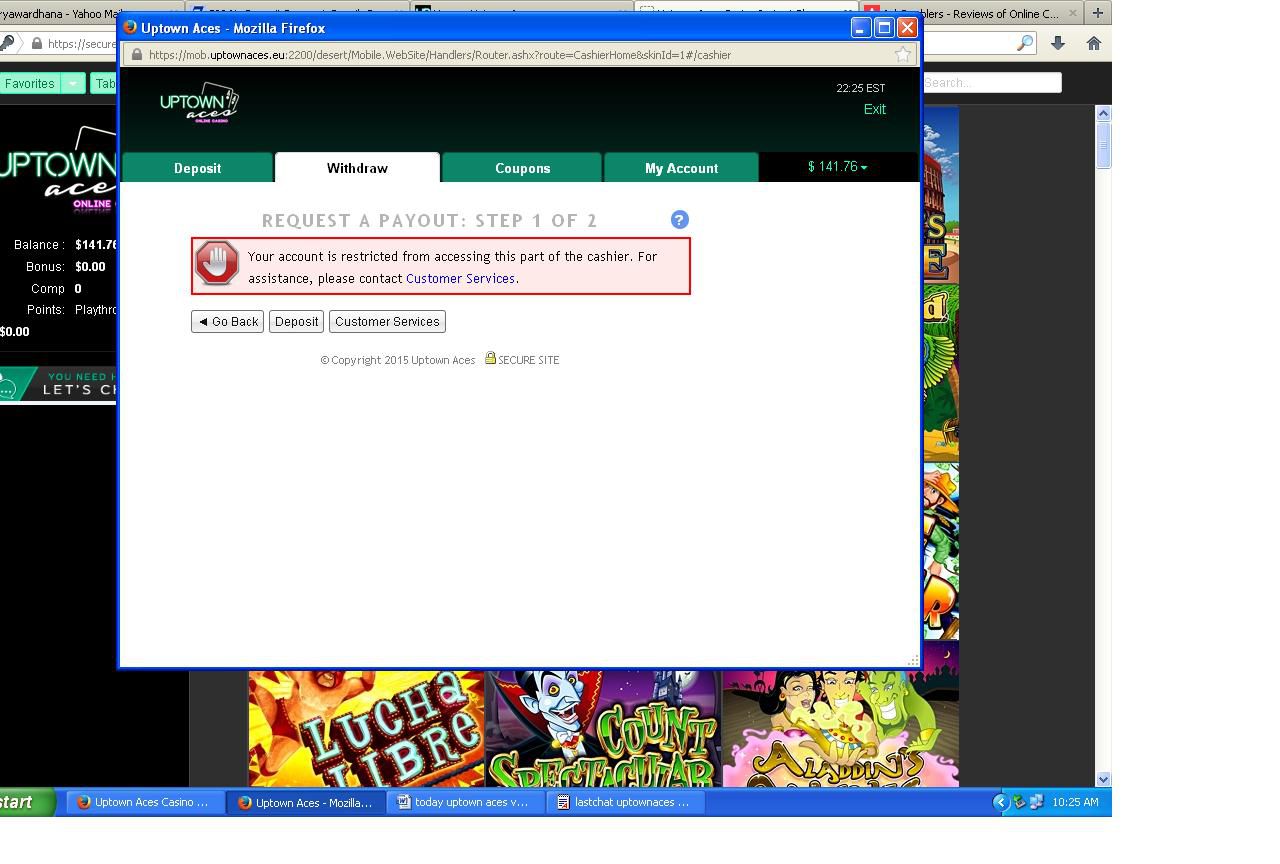The height and width of the screenshot is (864, 1280).
Task: Bookmark this page with the star icon
Action: coord(903,54)
